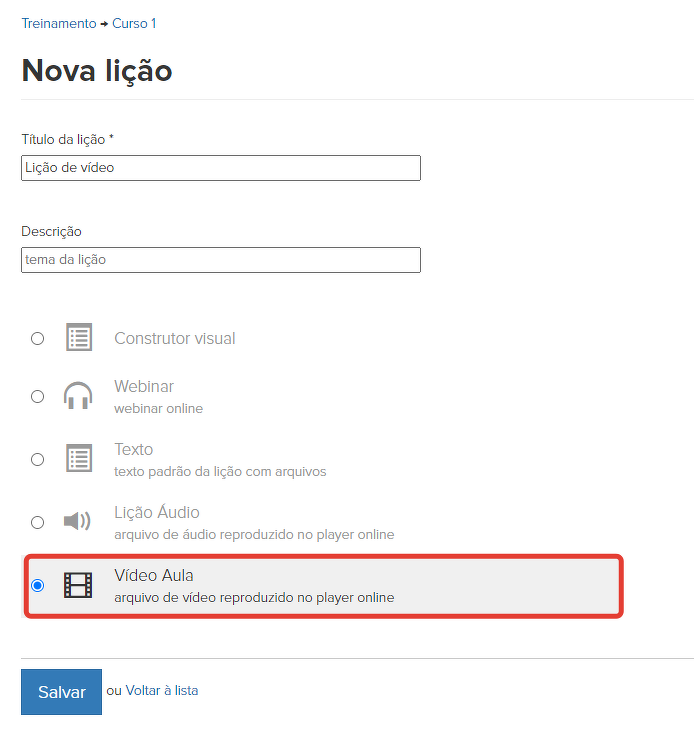The image size is (694, 754).
Task: Focus the Título da lição input field
Action: tap(220, 168)
